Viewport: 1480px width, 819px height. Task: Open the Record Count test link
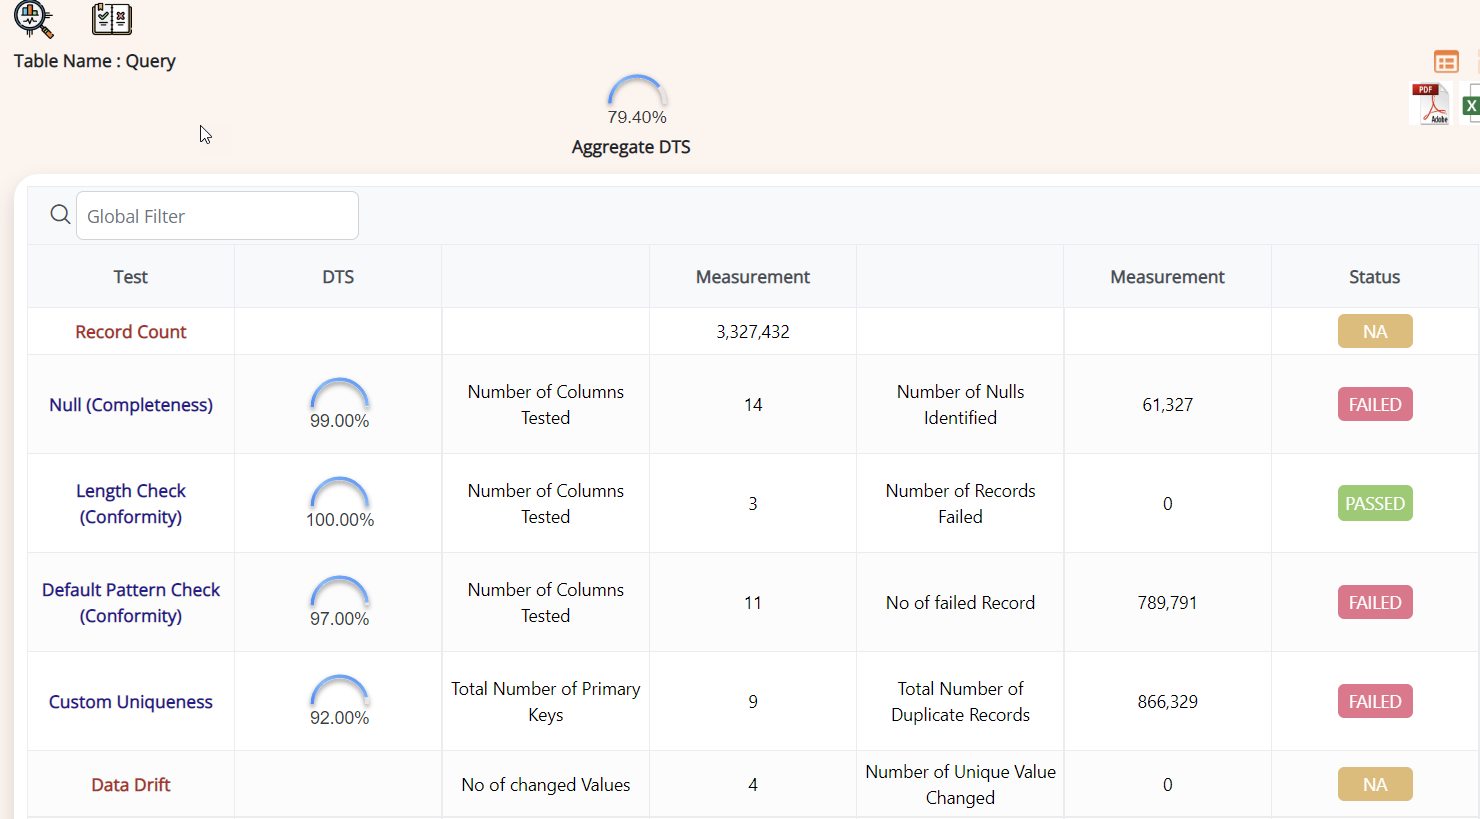(131, 332)
